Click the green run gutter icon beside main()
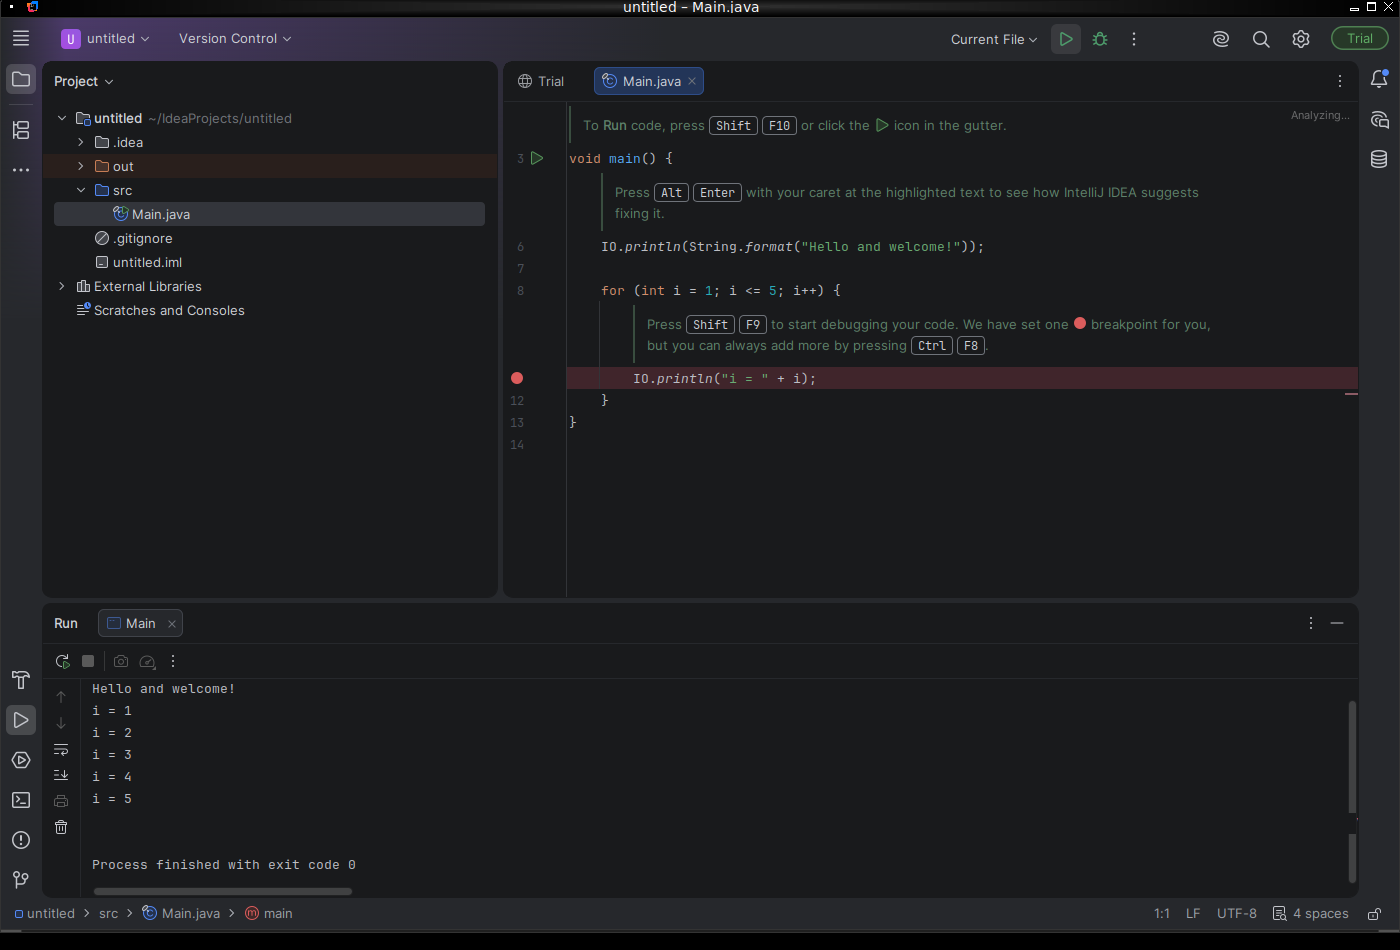 pos(537,158)
